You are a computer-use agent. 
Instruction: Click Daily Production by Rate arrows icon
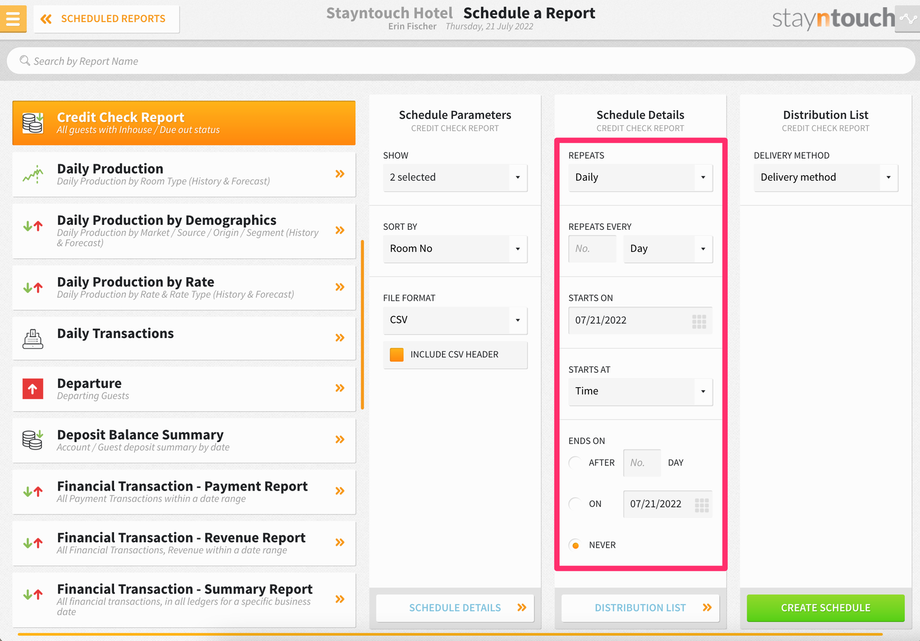tap(33, 288)
